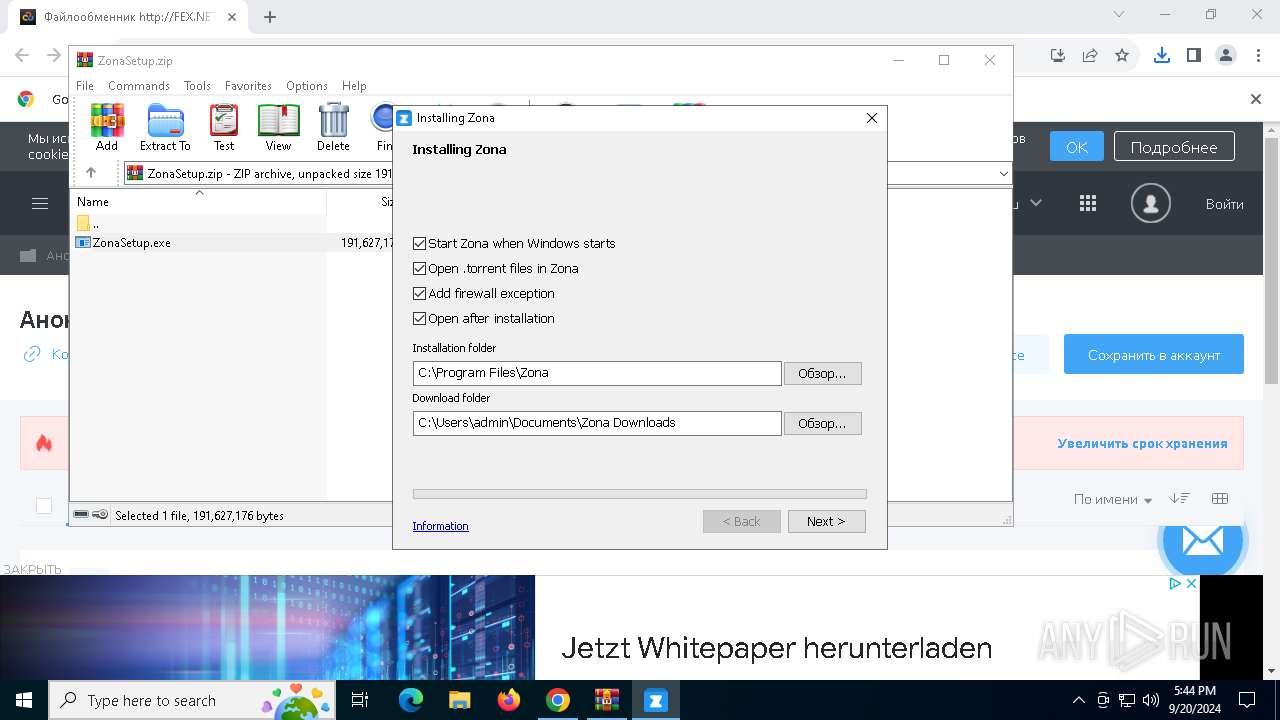
Task: Open Microsoft Edge from taskbar
Action: [x=411, y=700]
